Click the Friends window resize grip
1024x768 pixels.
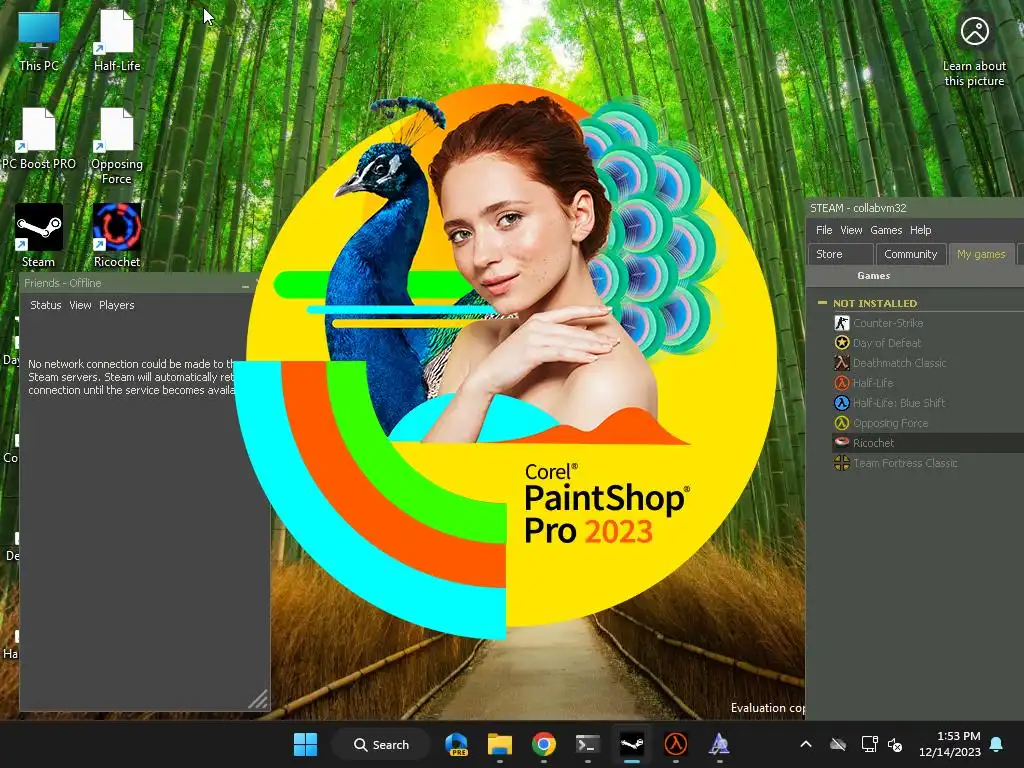pyautogui.click(x=259, y=699)
